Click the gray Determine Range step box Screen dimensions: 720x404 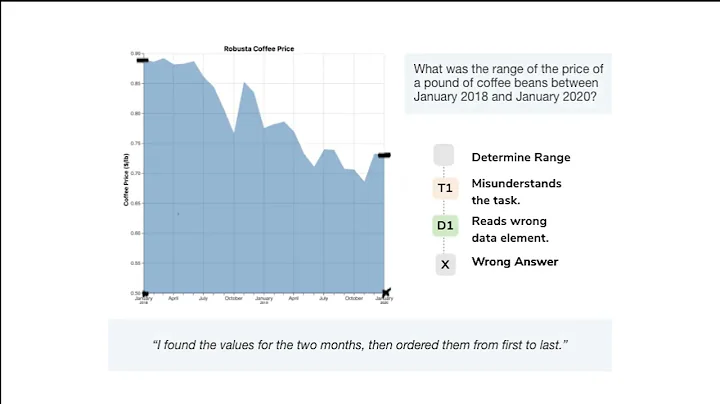tap(444, 156)
